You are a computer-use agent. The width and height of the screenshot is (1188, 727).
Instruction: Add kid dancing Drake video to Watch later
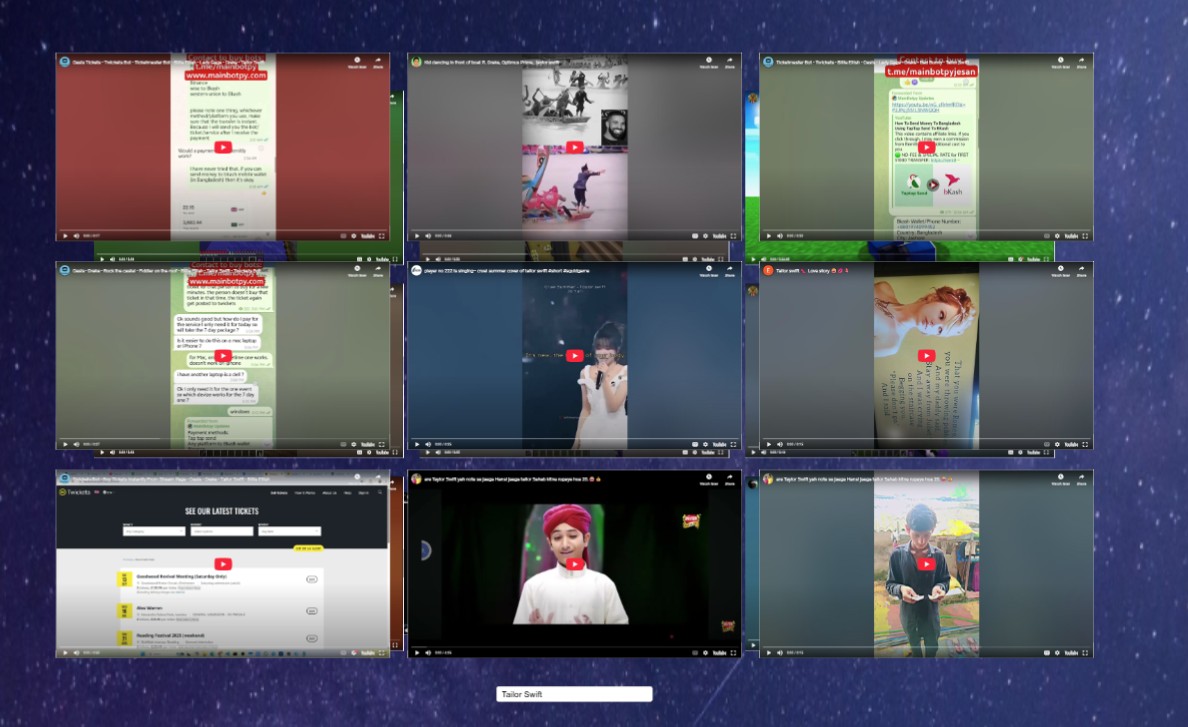point(708,61)
